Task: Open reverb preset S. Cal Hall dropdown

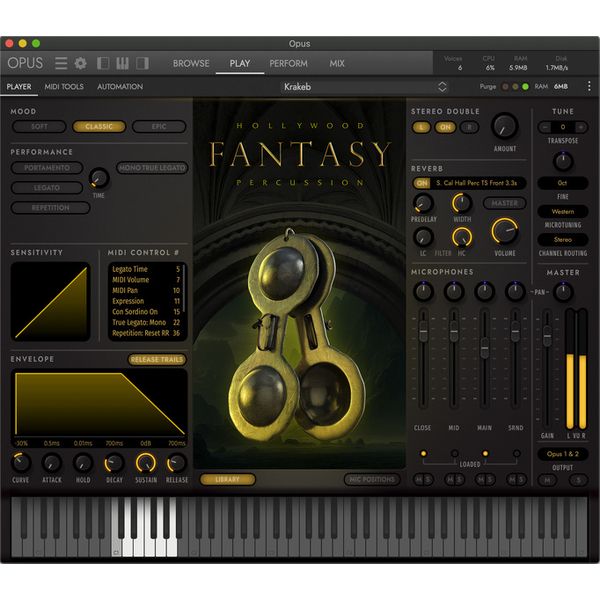Action: (x=477, y=183)
